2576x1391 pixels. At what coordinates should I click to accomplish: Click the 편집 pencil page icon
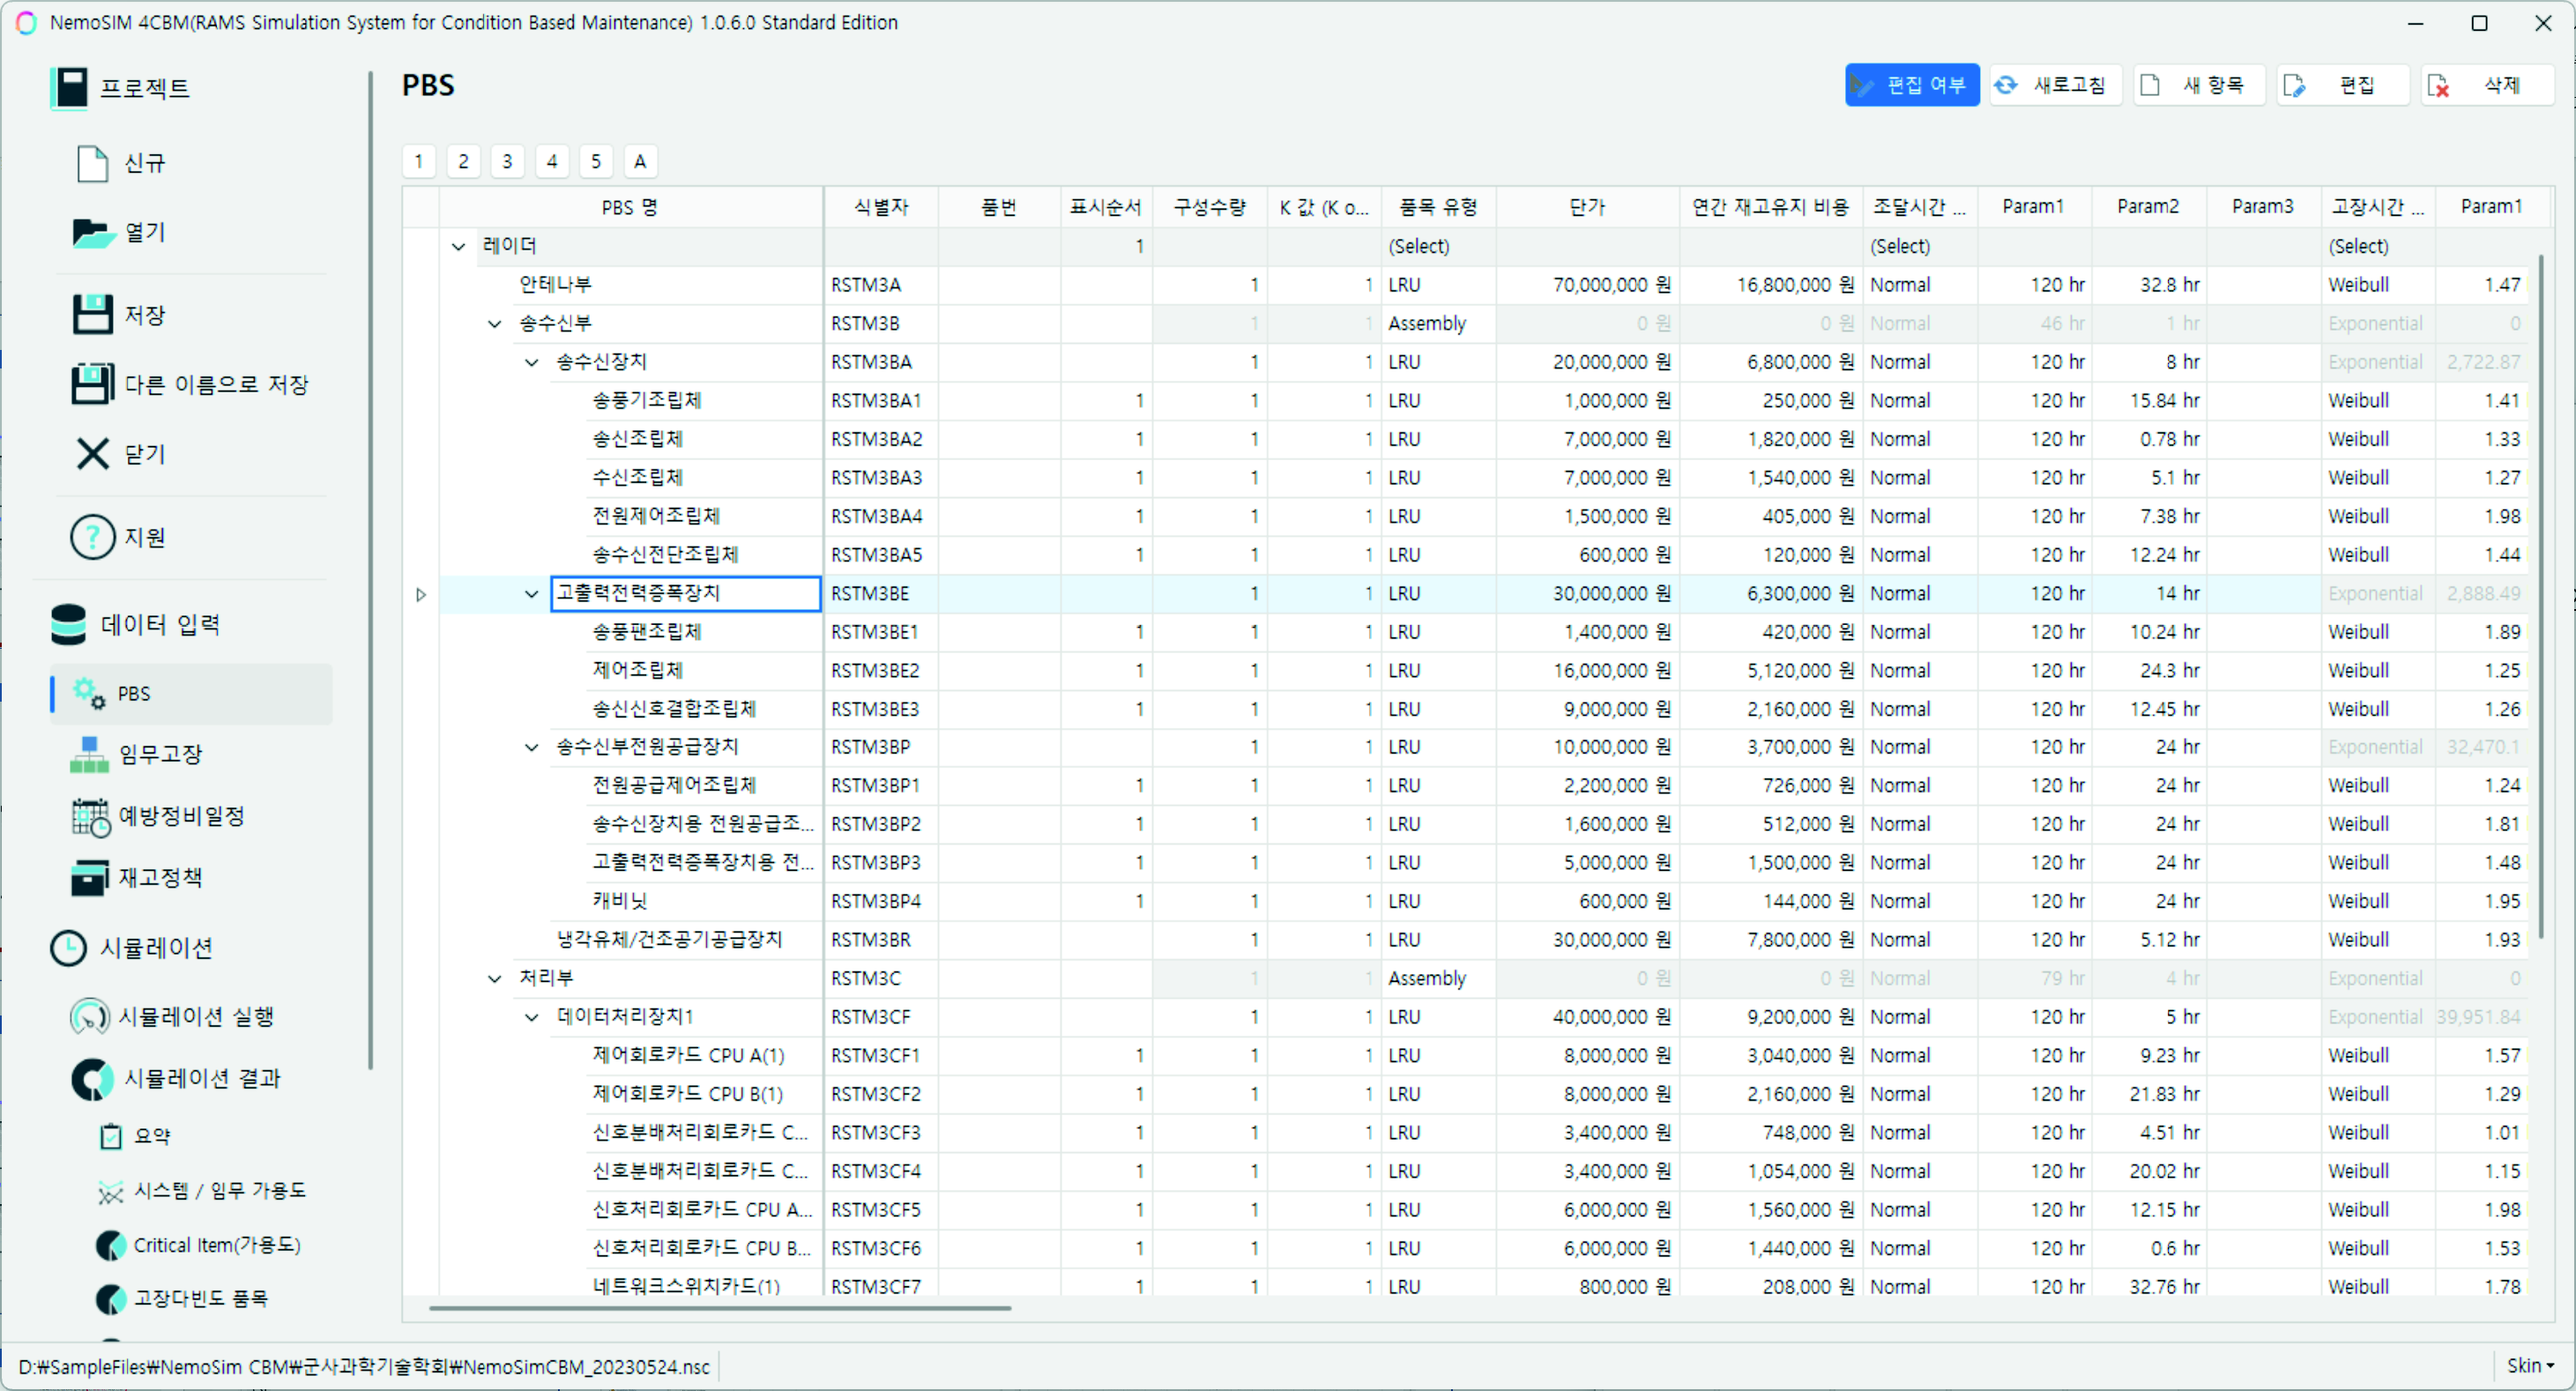click(x=2293, y=86)
